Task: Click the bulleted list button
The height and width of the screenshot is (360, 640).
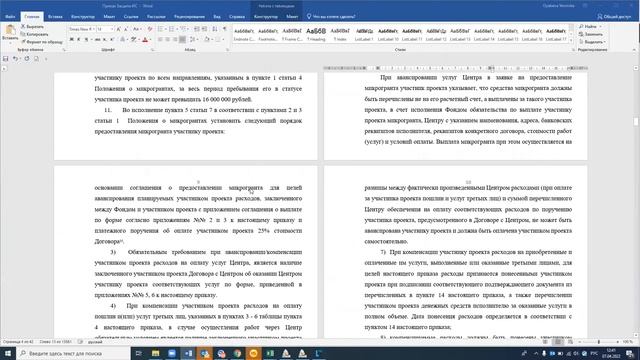Action: click(x=161, y=29)
